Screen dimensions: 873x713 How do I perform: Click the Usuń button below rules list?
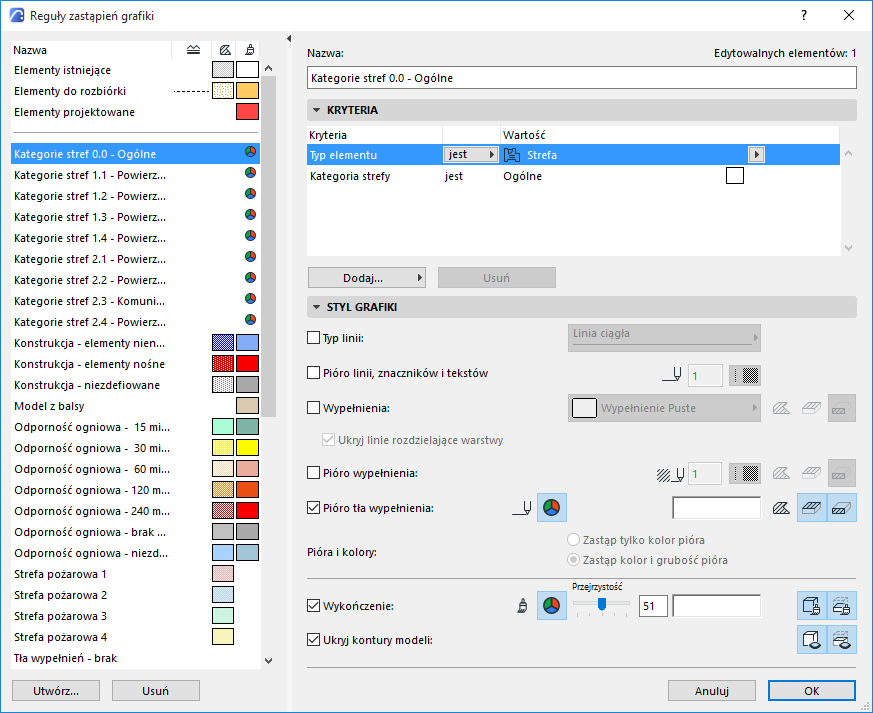pos(155,691)
